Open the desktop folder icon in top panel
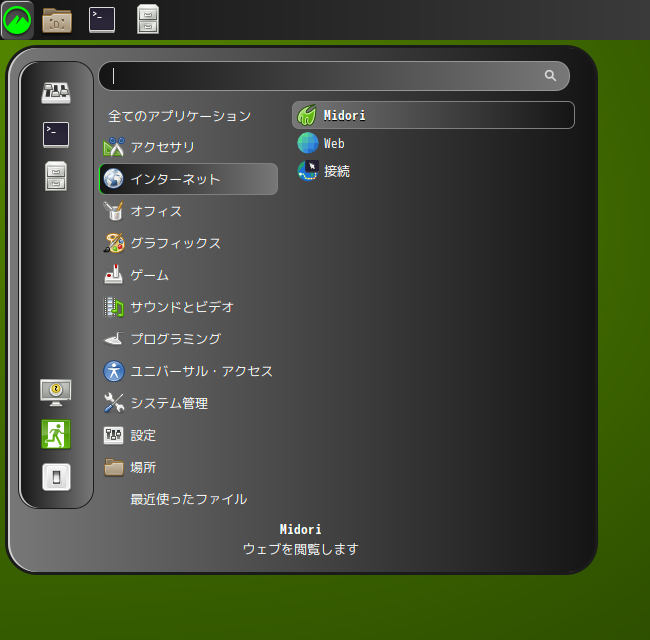The width and height of the screenshot is (650, 640). [x=57, y=19]
